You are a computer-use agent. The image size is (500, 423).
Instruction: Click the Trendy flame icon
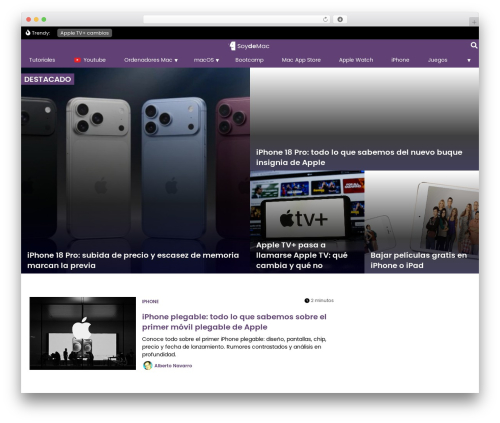(28, 33)
